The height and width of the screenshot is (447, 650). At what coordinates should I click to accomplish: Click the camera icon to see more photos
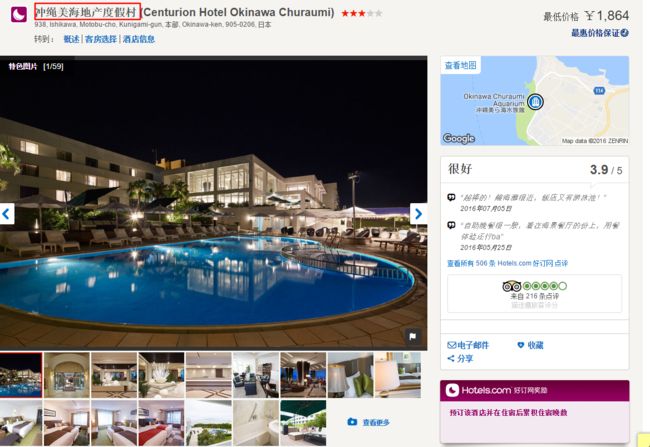click(x=352, y=422)
